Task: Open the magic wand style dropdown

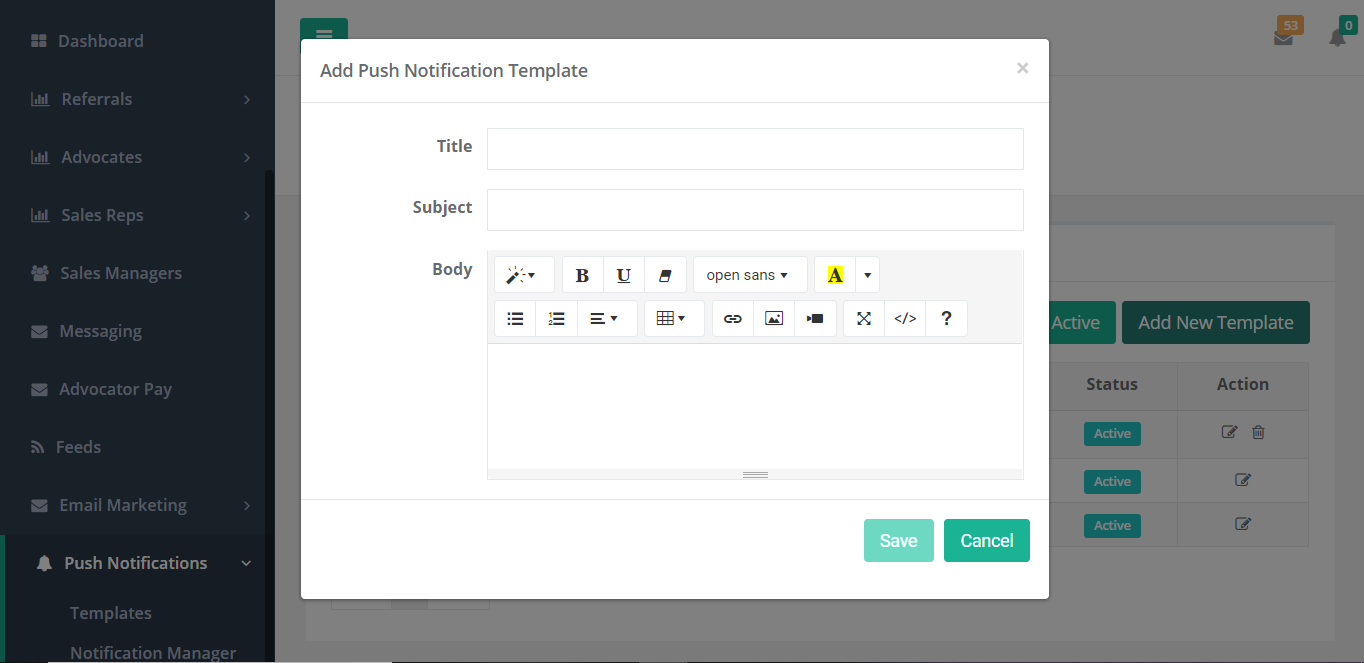Action: click(x=523, y=275)
